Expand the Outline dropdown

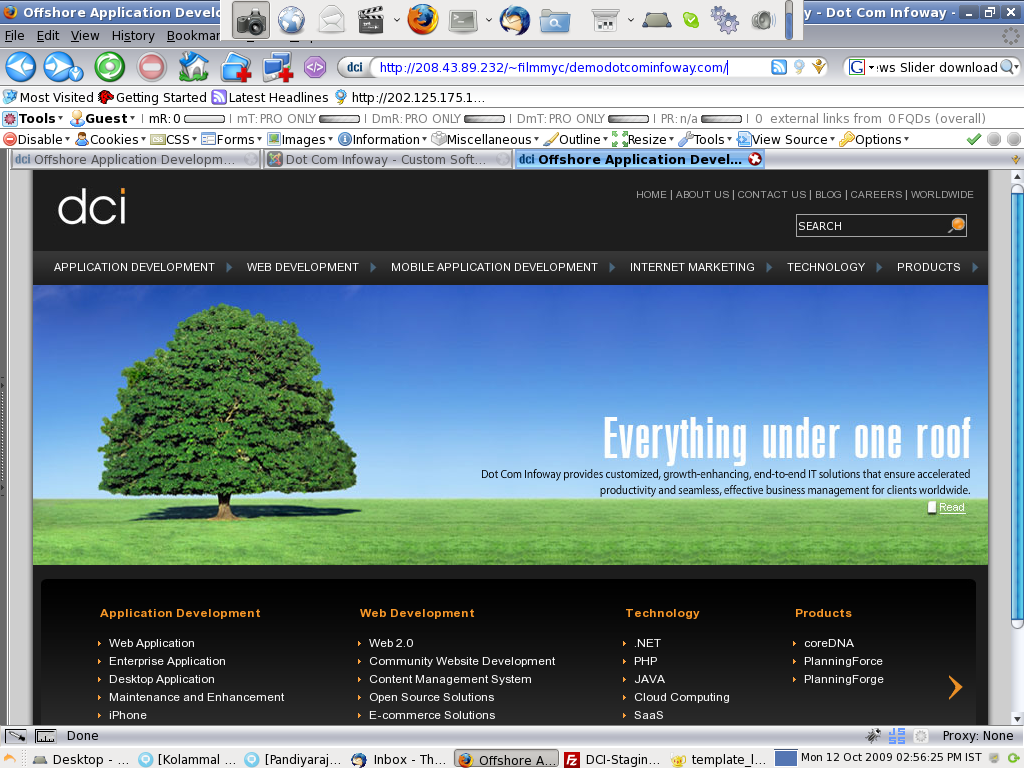tap(575, 139)
